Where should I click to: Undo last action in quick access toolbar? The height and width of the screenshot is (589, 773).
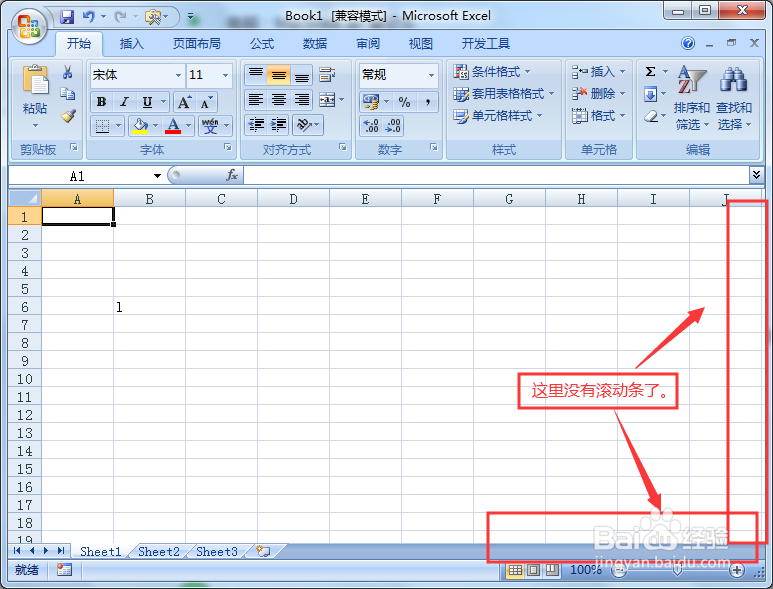(x=88, y=17)
